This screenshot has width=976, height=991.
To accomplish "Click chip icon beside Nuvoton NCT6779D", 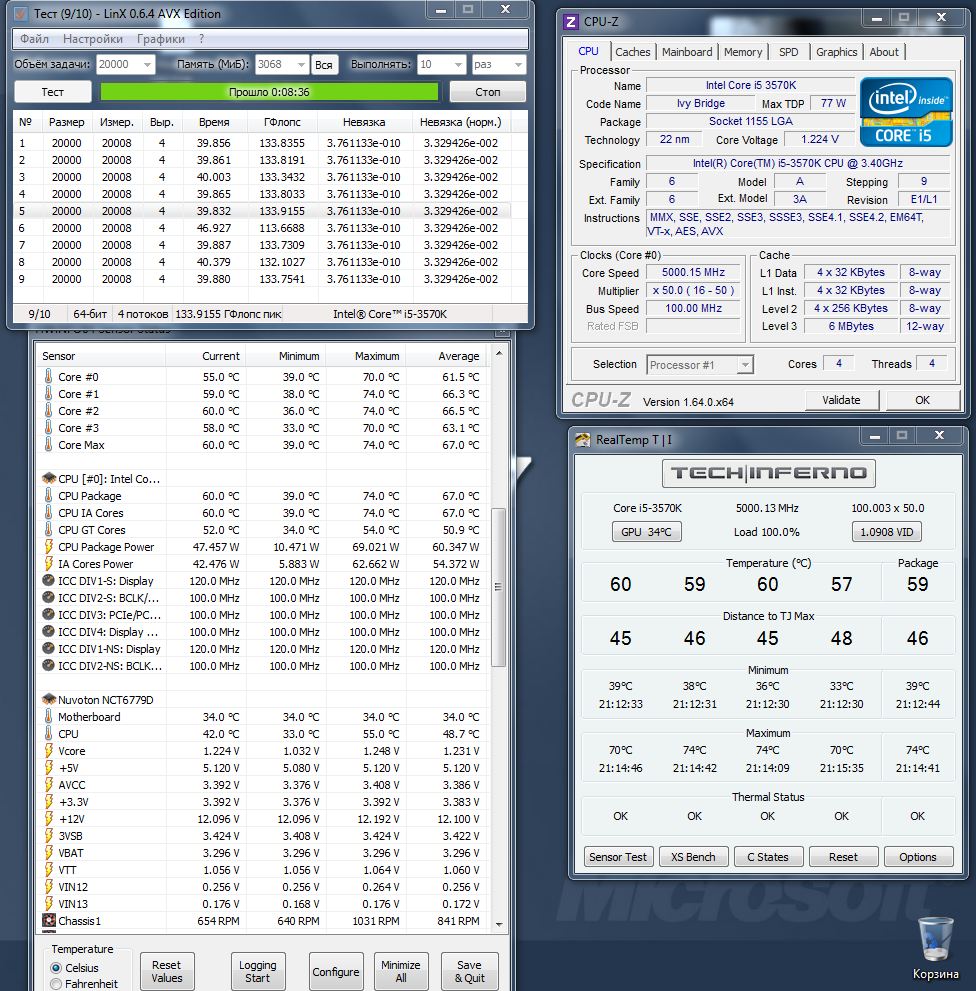I will click(49, 700).
